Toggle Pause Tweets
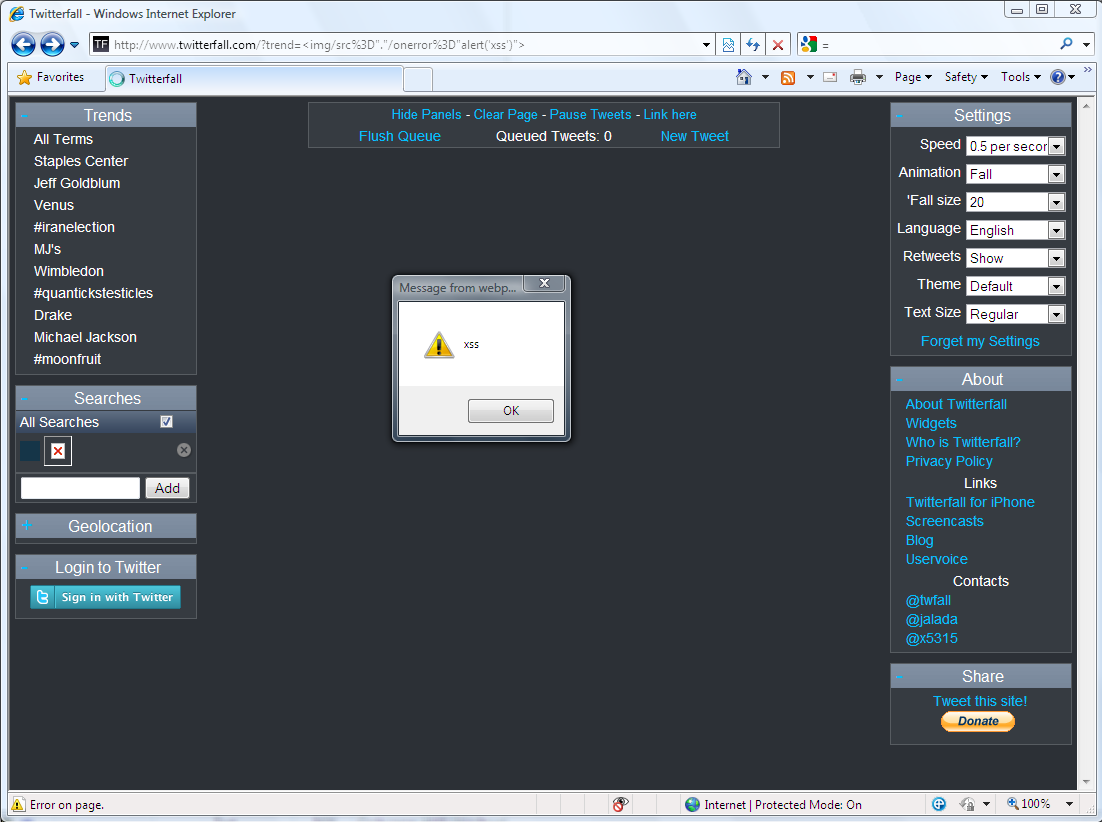This screenshot has height=822, width=1102. pyautogui.click(x=590, y=115)
